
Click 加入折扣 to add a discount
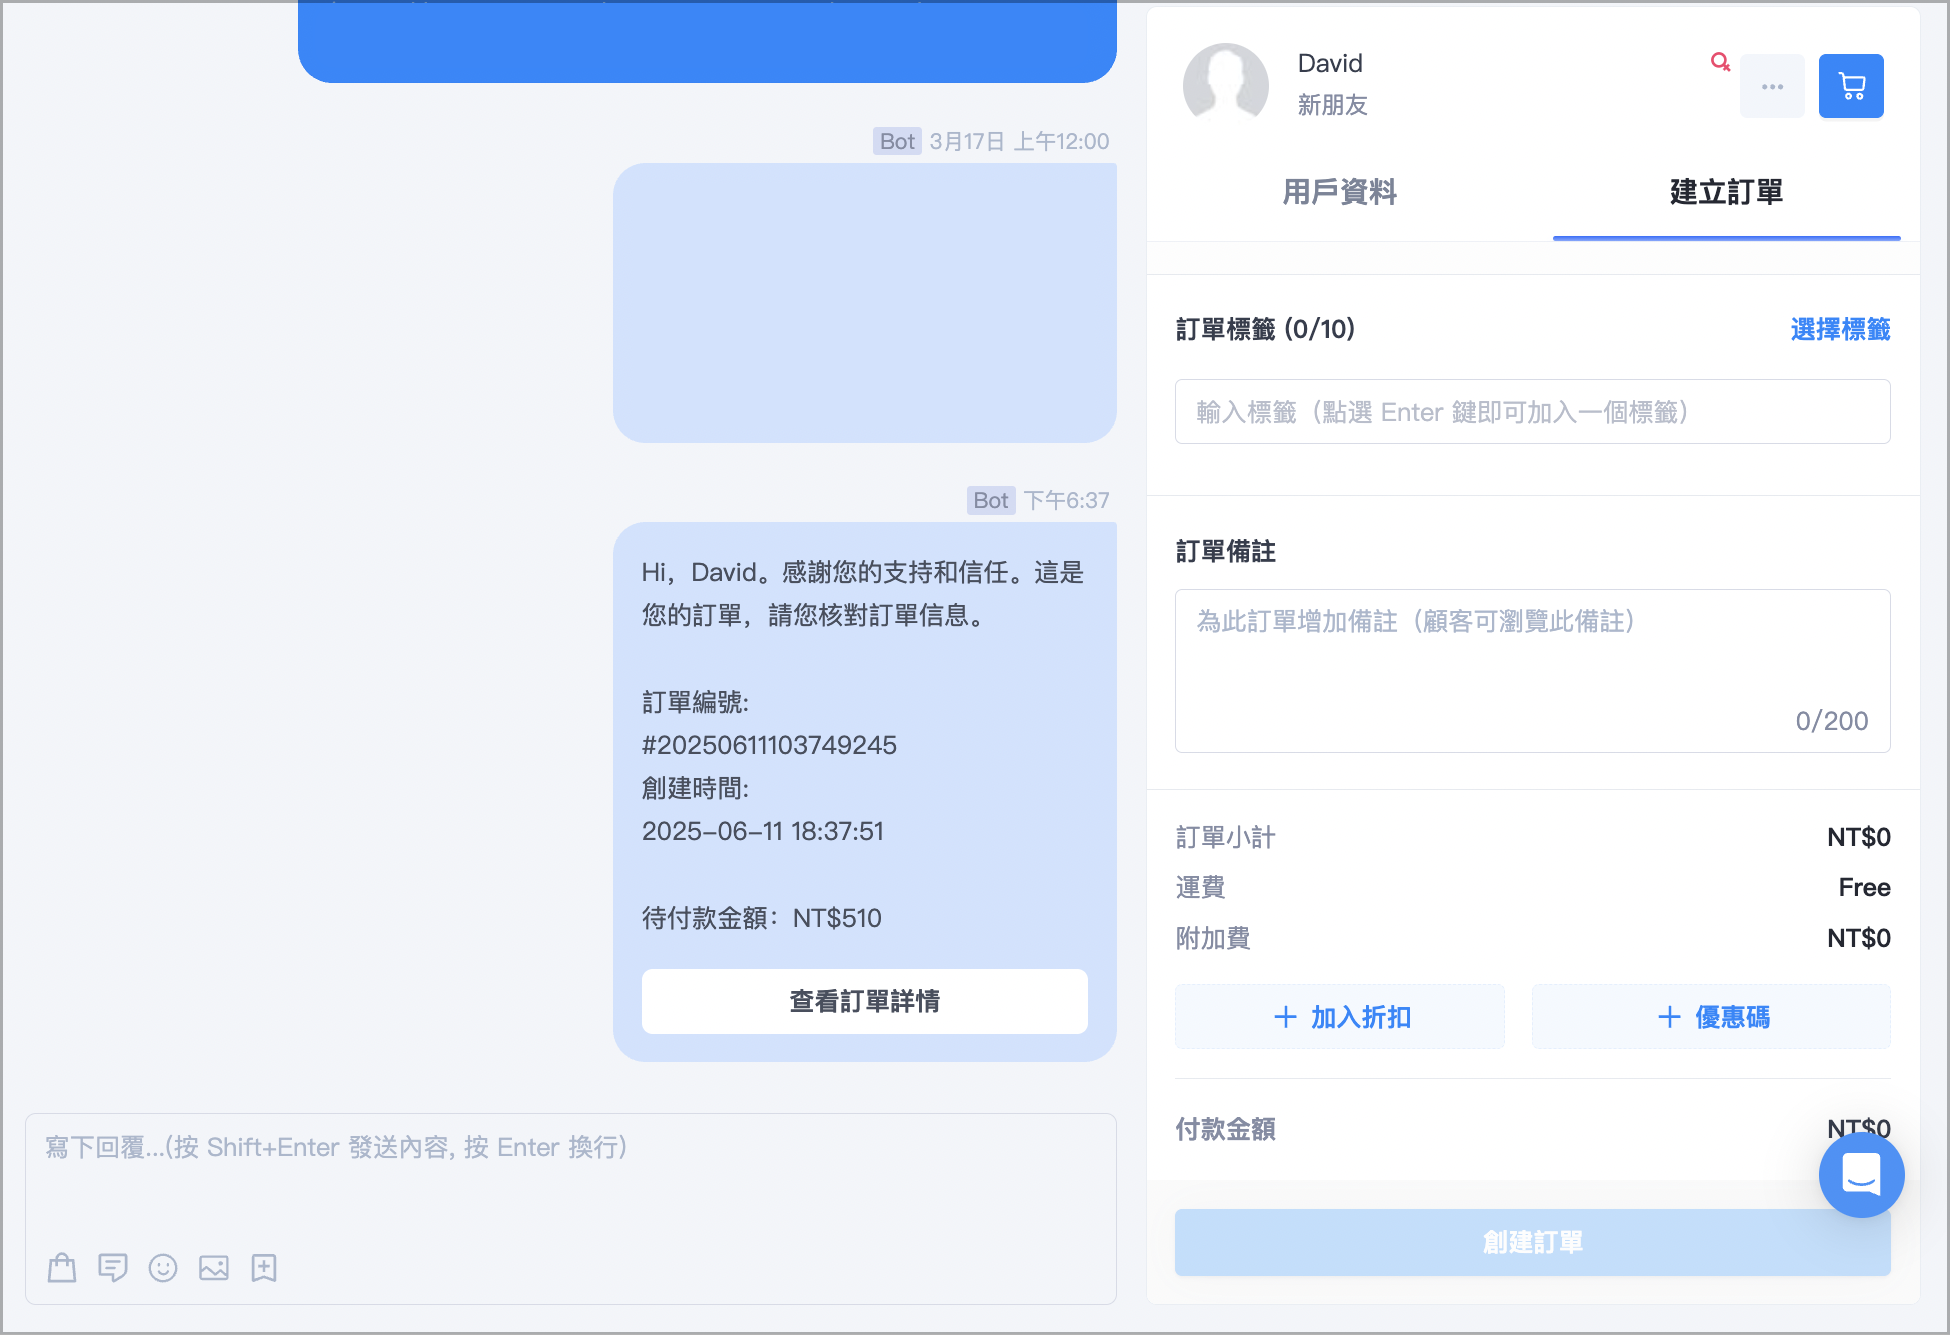tap(1340, 1016)
